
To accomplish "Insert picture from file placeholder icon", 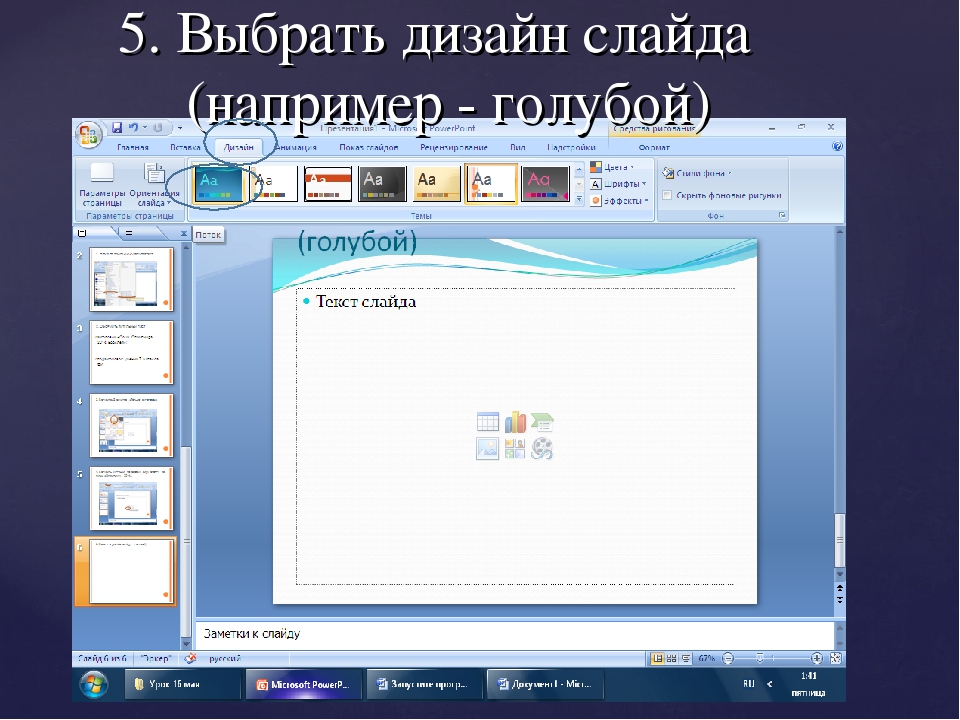I will 487,449.
